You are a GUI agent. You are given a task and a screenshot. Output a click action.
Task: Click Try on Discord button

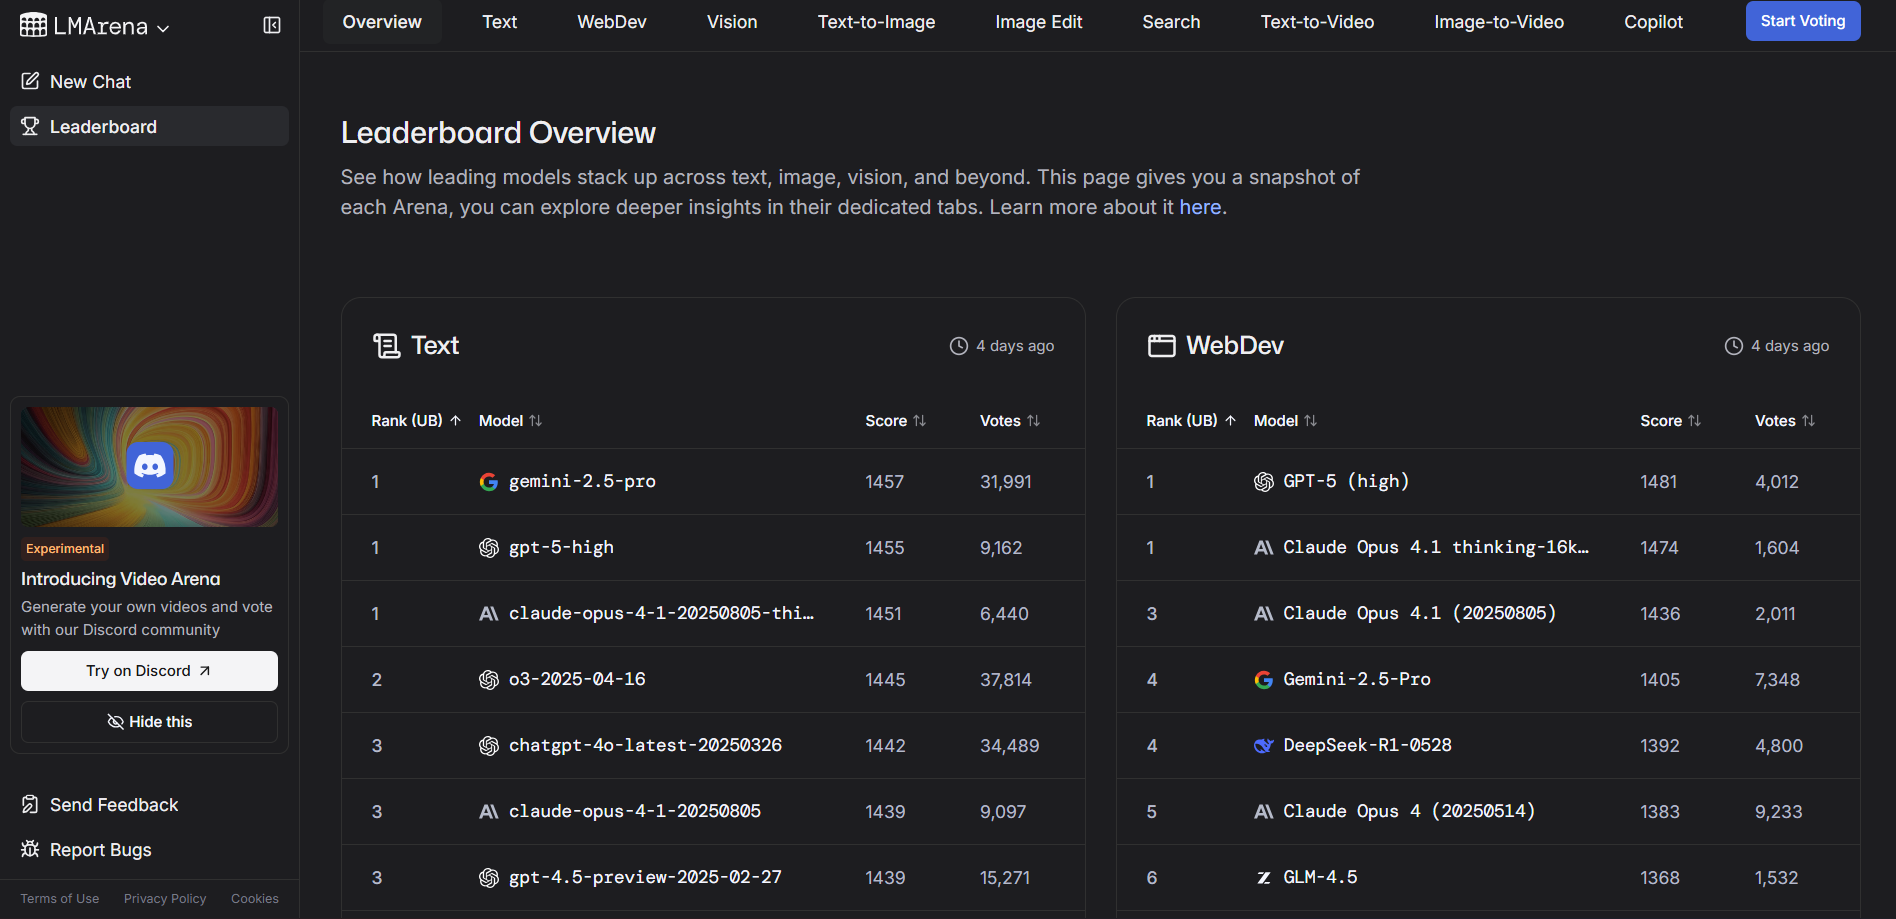click(x=149, y=671)
